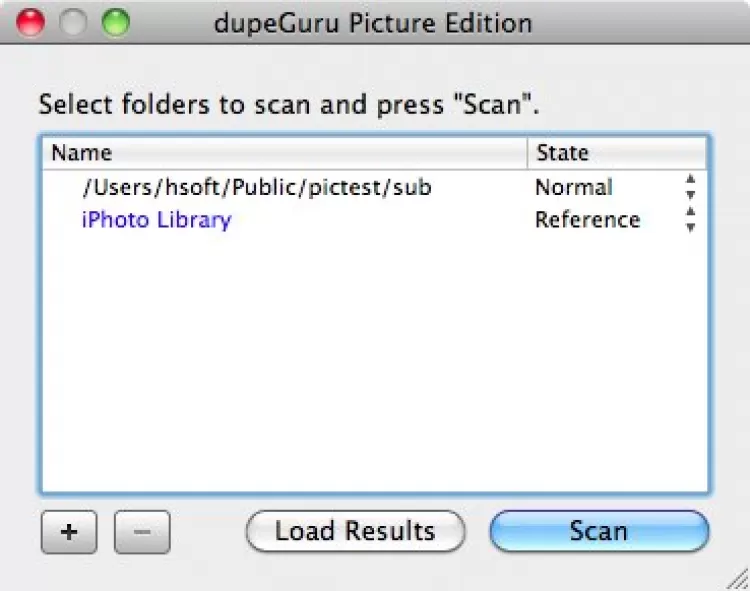Click the minus remove-folder button

142,532
